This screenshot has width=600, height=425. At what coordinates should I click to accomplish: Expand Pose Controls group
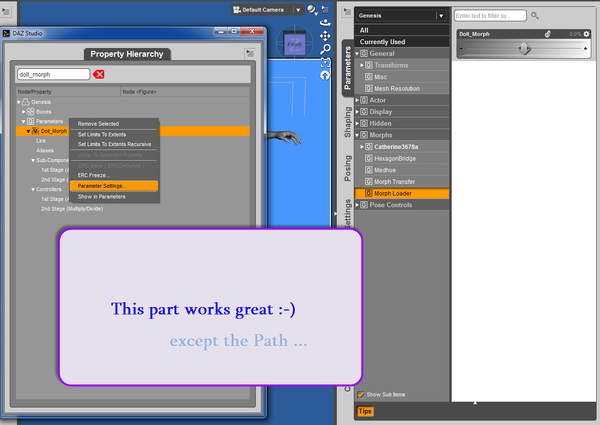357,205
